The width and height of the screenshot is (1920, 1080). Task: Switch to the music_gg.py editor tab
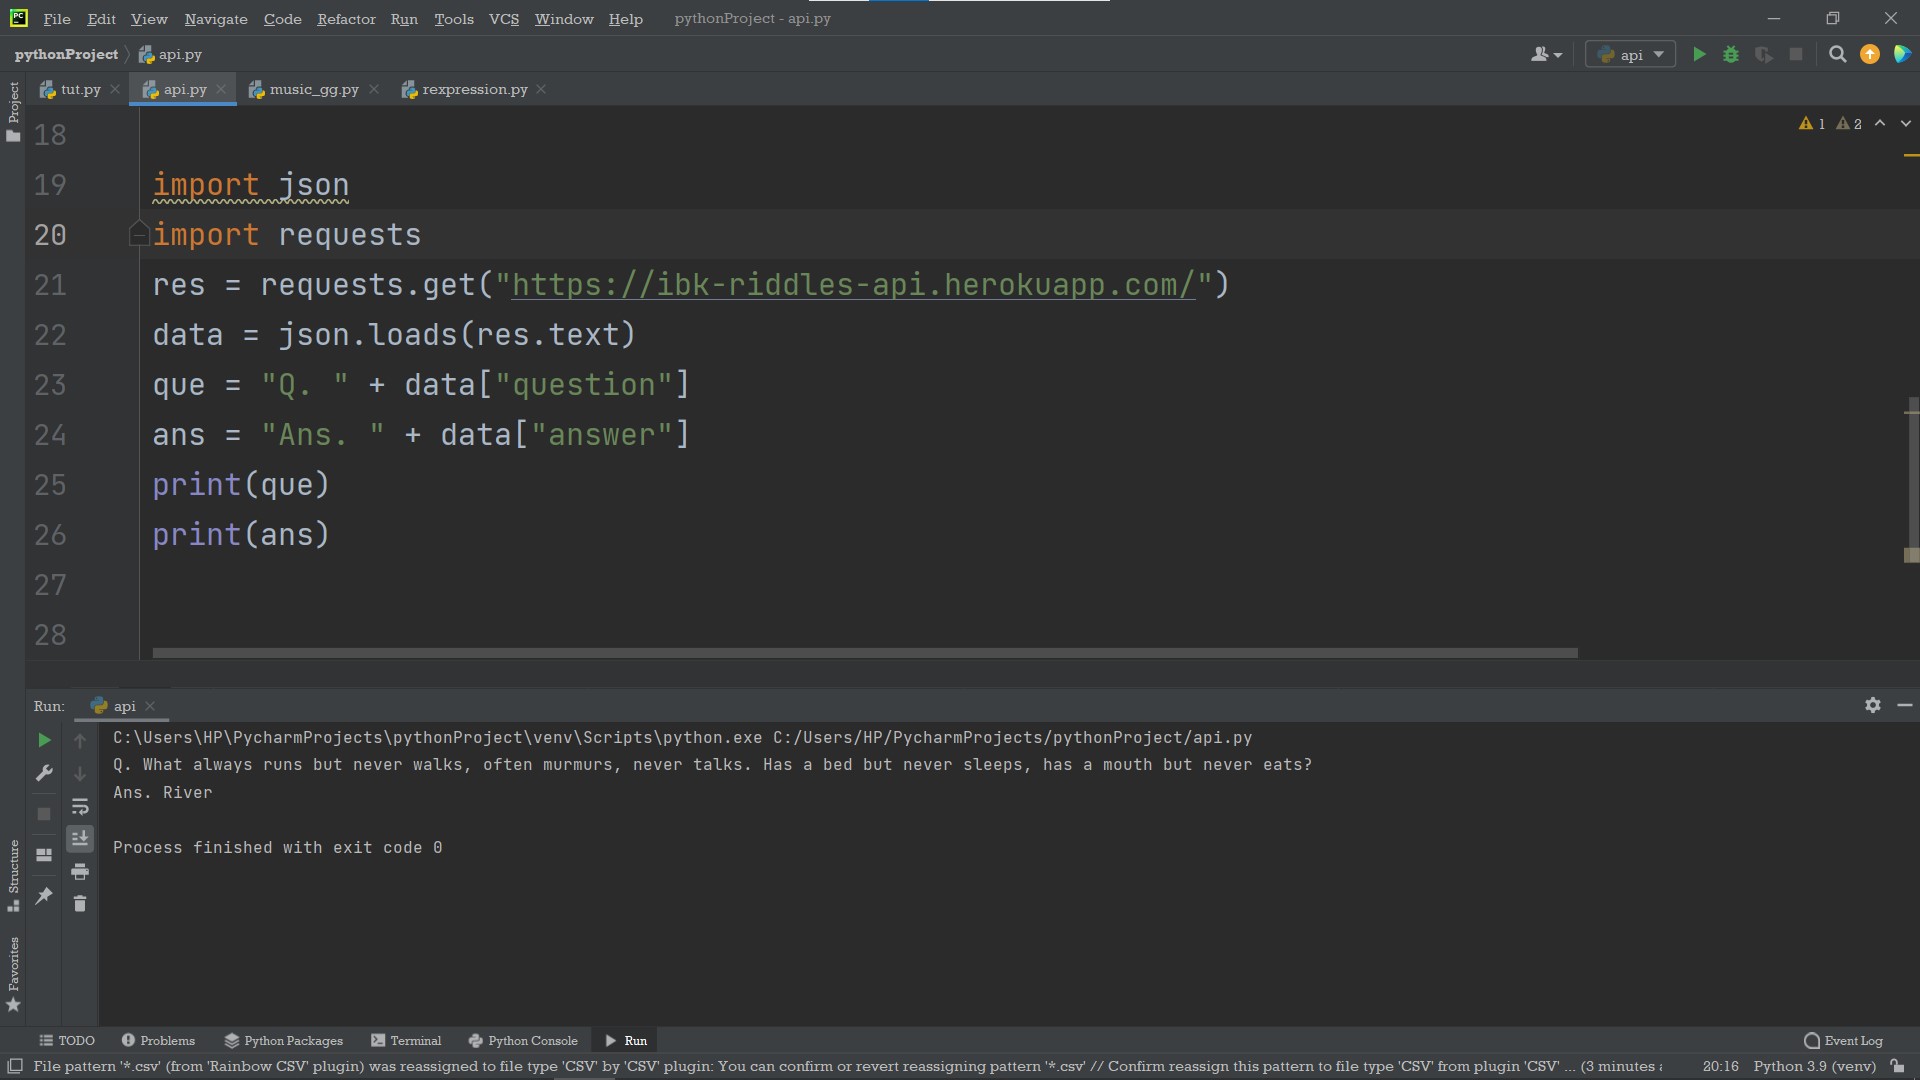(x=313, y=89)
